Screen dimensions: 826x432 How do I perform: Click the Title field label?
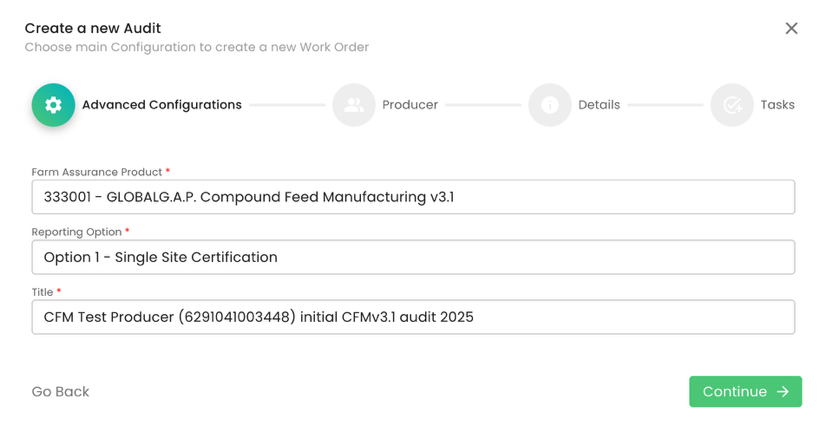(x=42, y=292)
